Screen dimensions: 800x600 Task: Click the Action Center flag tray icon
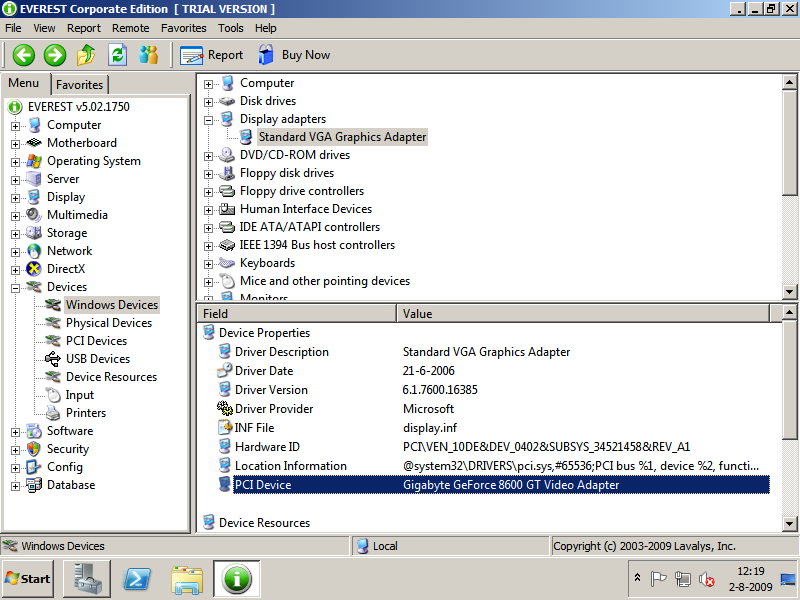(x=658, y=579)
